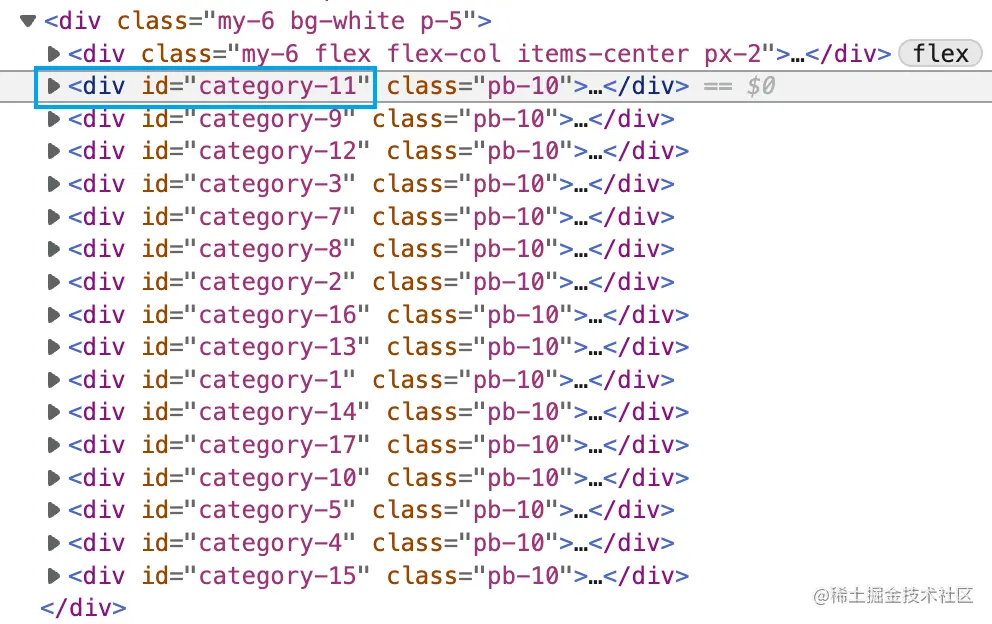Image resolution: width=992 pixels, height=624 pixels.
Task: Expand the category-17 div node
Action: (54, 445)
